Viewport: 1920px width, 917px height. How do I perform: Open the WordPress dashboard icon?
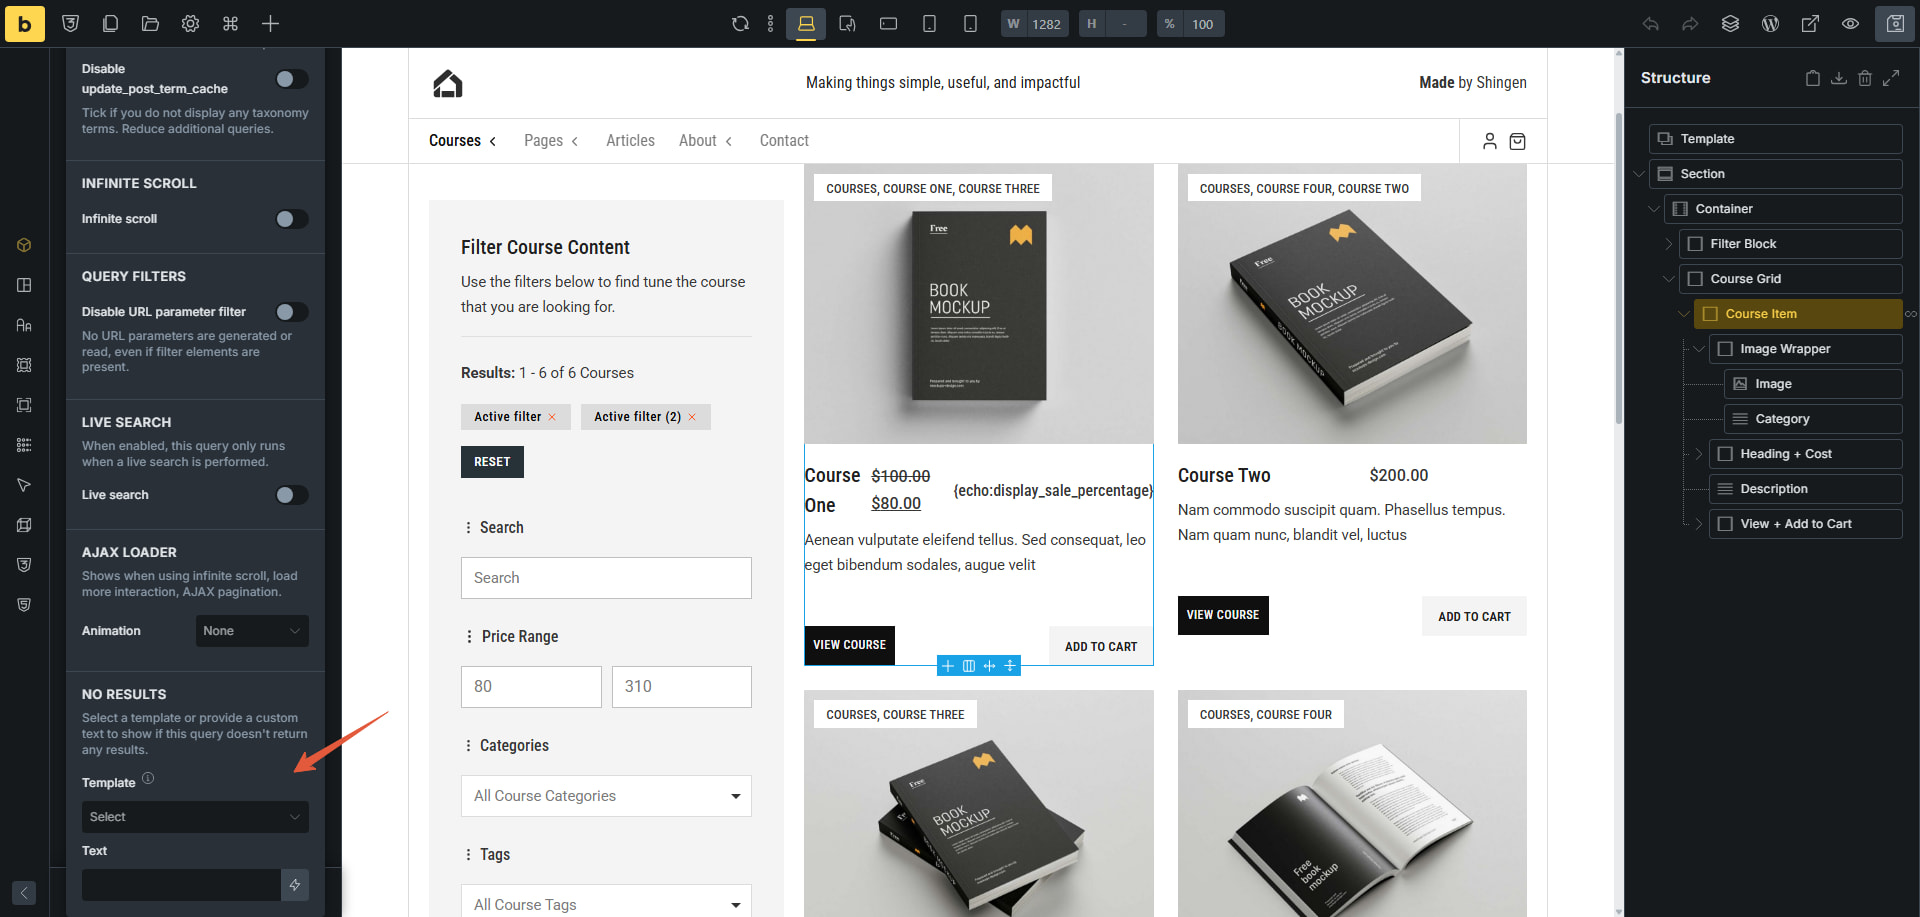point(1770,24)
